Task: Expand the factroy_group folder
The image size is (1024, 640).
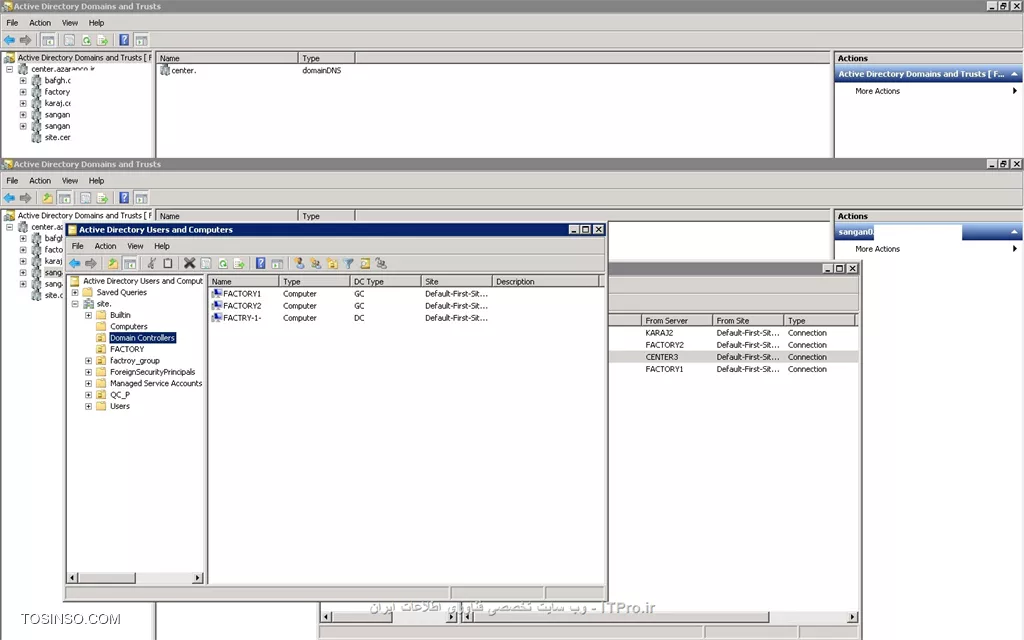Action: (88, 360)
